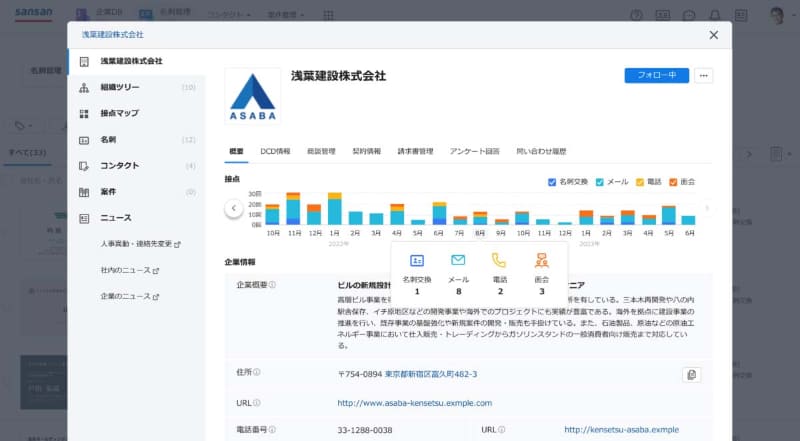The image size is (800, 441).
Task: Select コンタクト in the sidebar
Action: [x=137, y=166]
